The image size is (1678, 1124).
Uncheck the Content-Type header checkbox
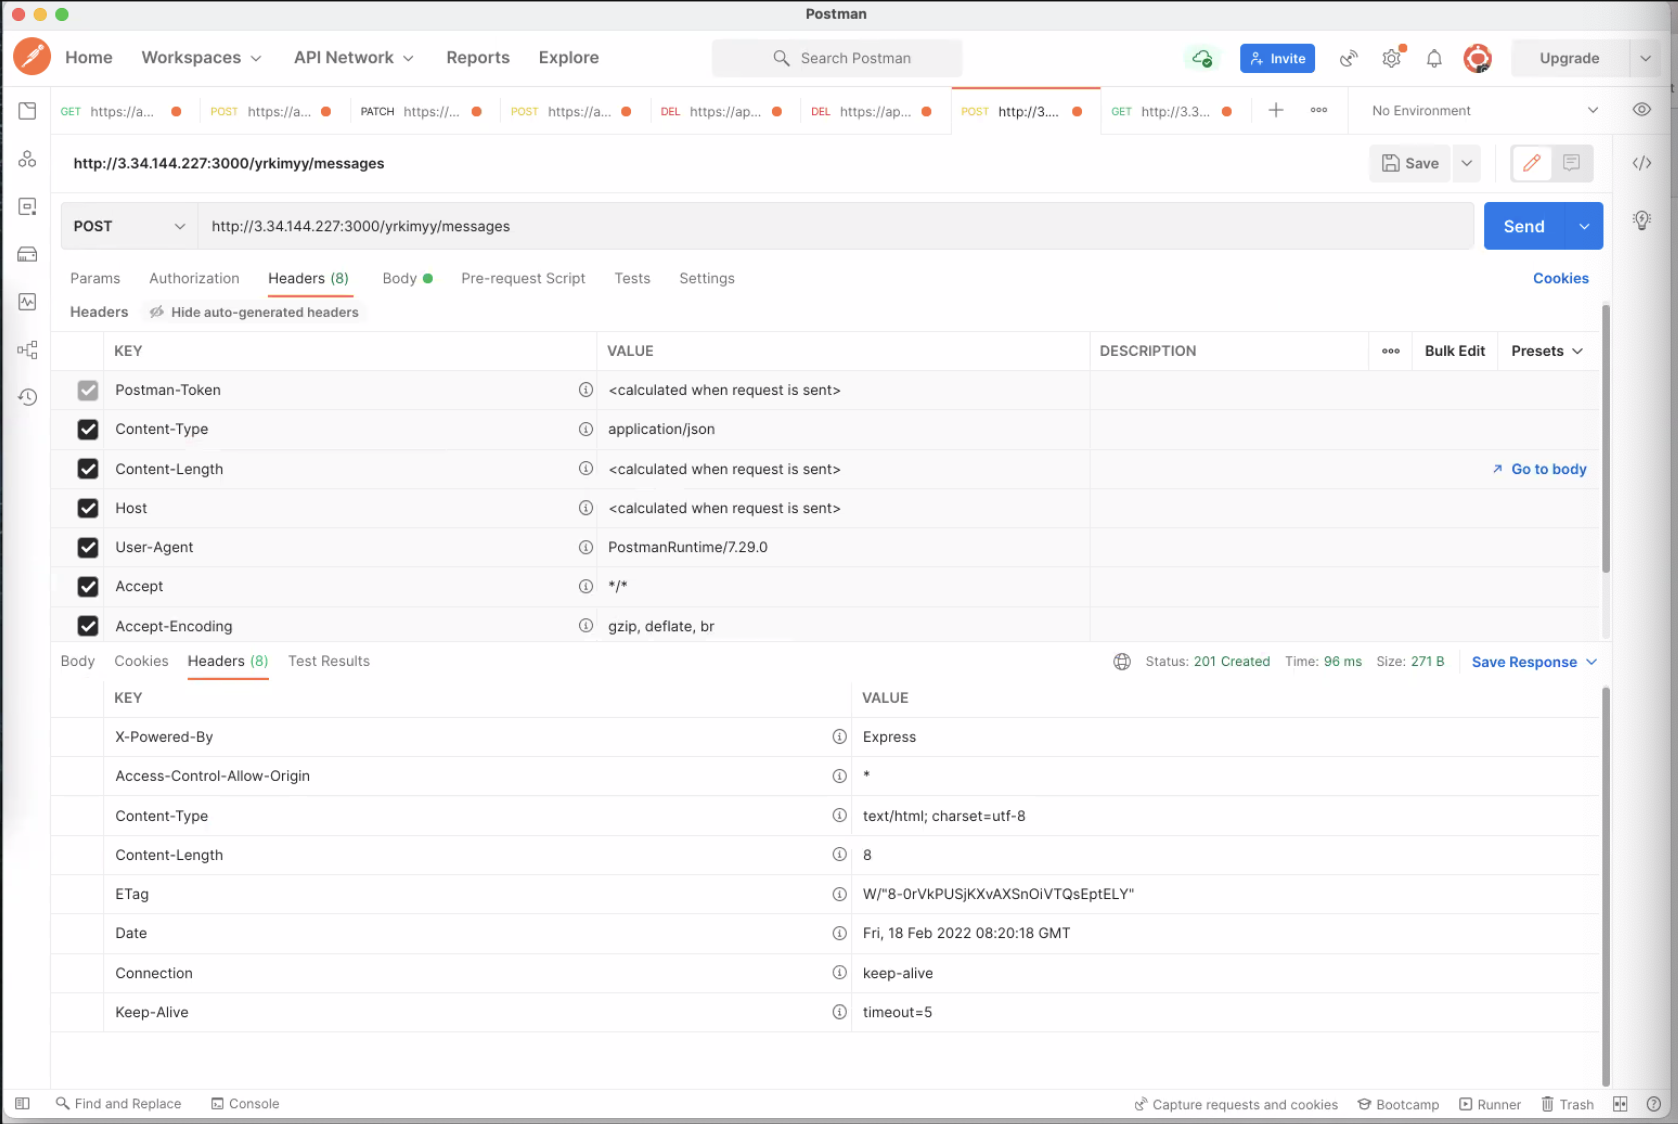[x=88, y=429]
